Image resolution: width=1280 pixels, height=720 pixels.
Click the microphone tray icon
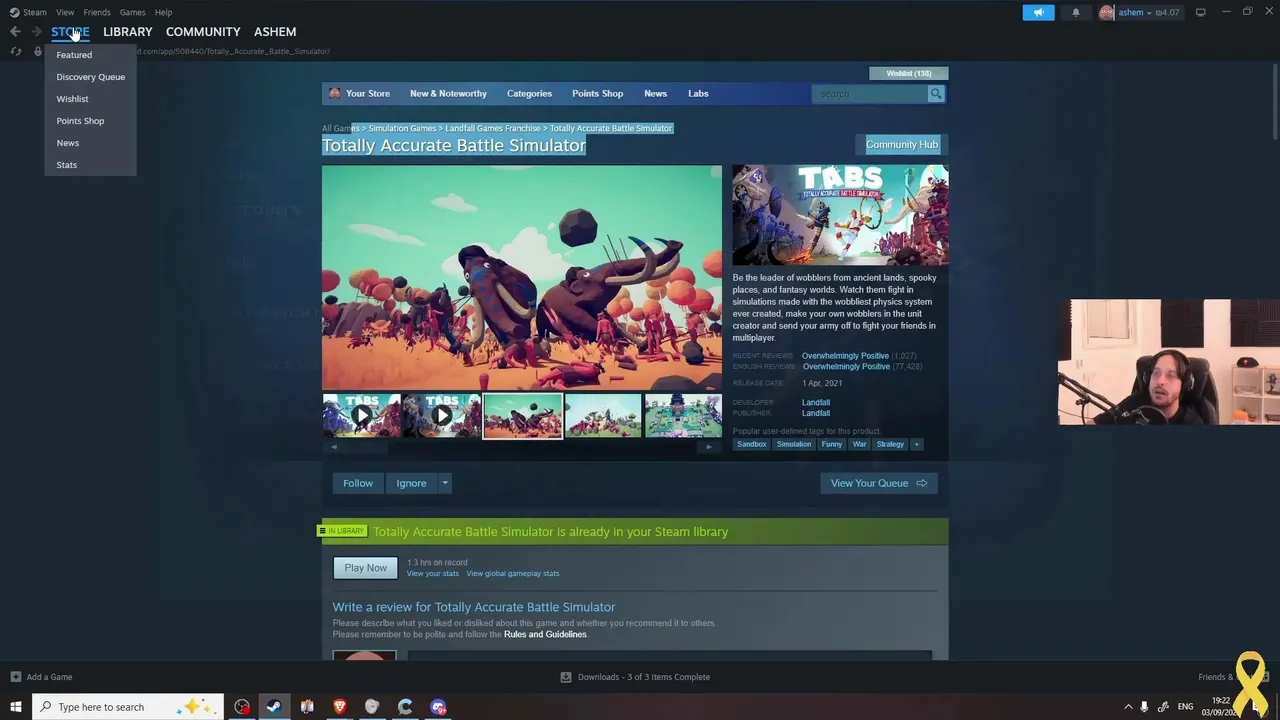pyautogui.click(x=1144, y=707)
